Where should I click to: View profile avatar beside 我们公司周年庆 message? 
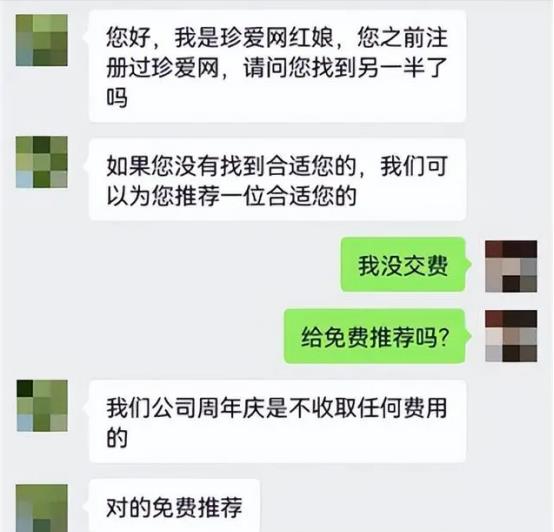tap(42, 406)
